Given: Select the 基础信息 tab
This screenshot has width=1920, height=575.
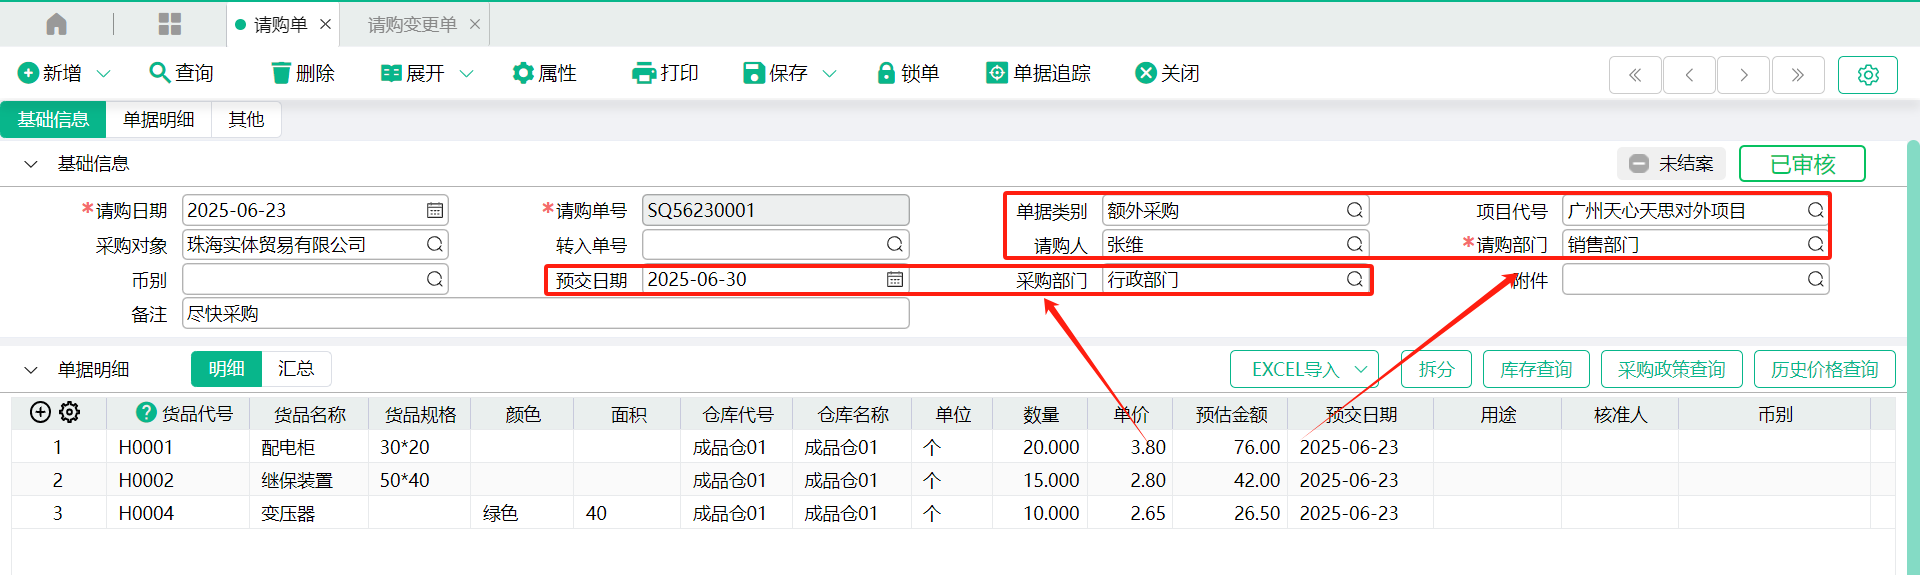Looking at the screenshot, I should point(53,119).
